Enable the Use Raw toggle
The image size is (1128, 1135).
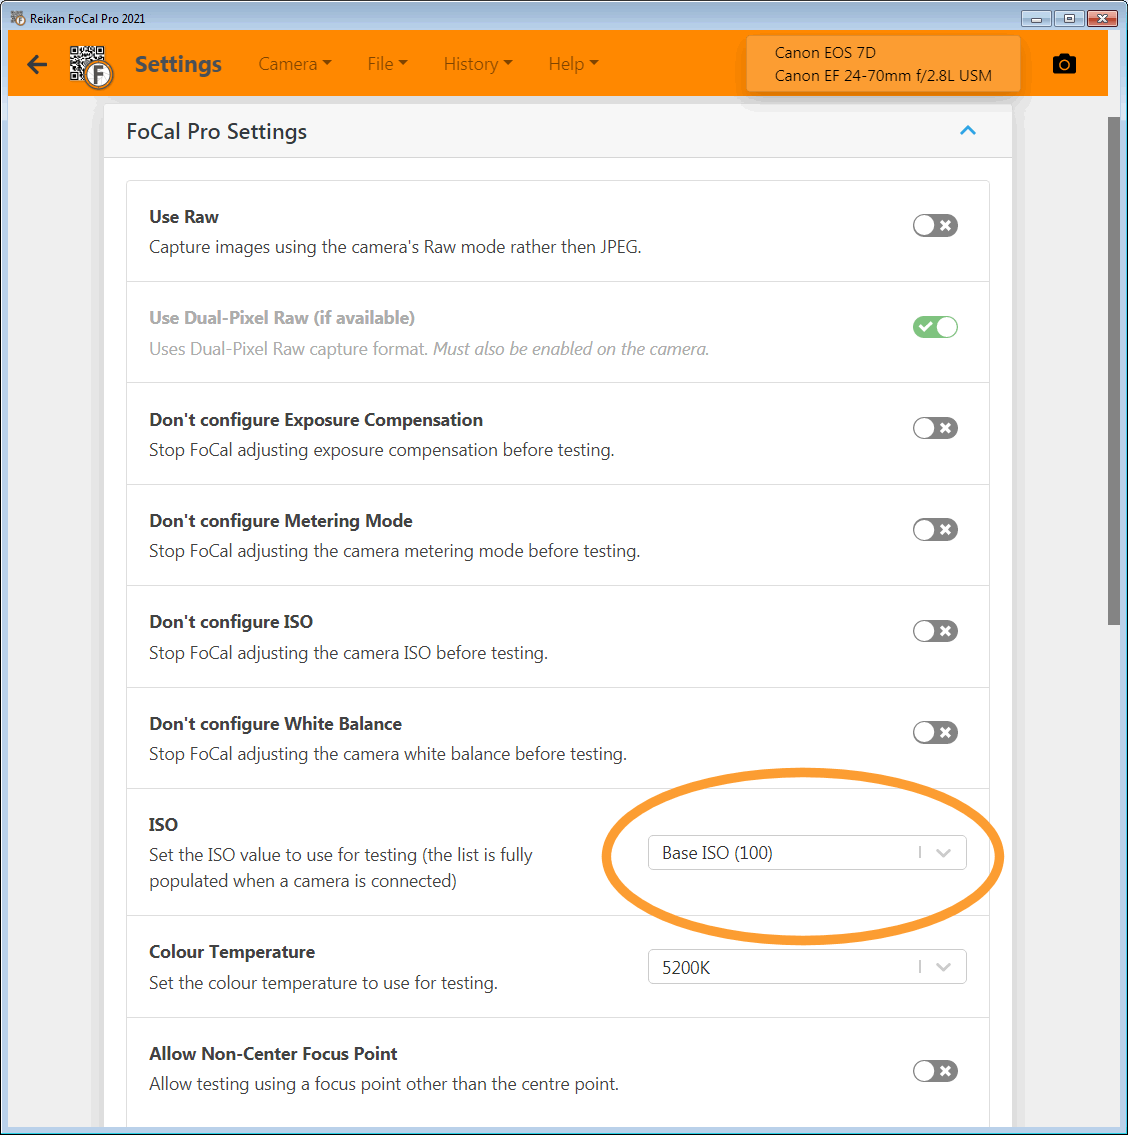click(x=935, y=226)
